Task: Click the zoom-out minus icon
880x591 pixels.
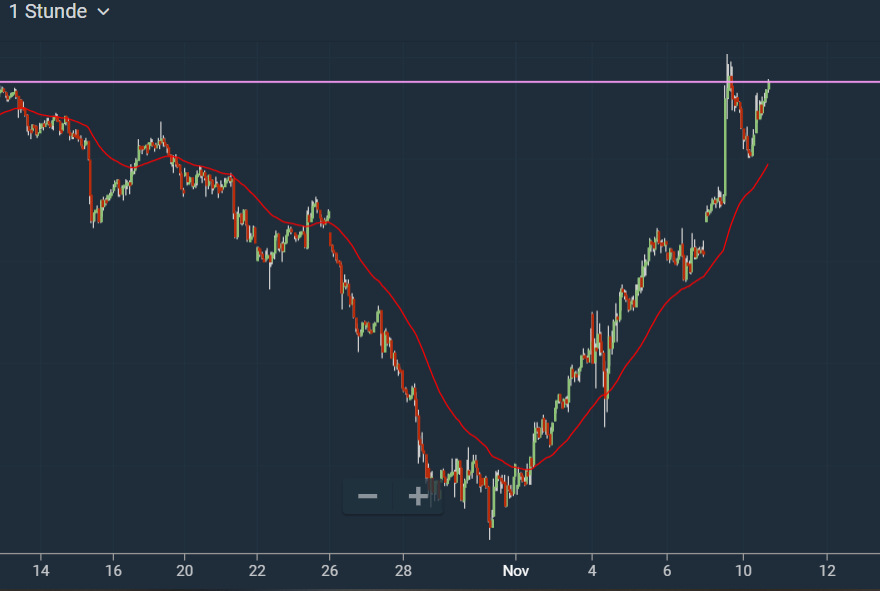Action: [368, 496]
